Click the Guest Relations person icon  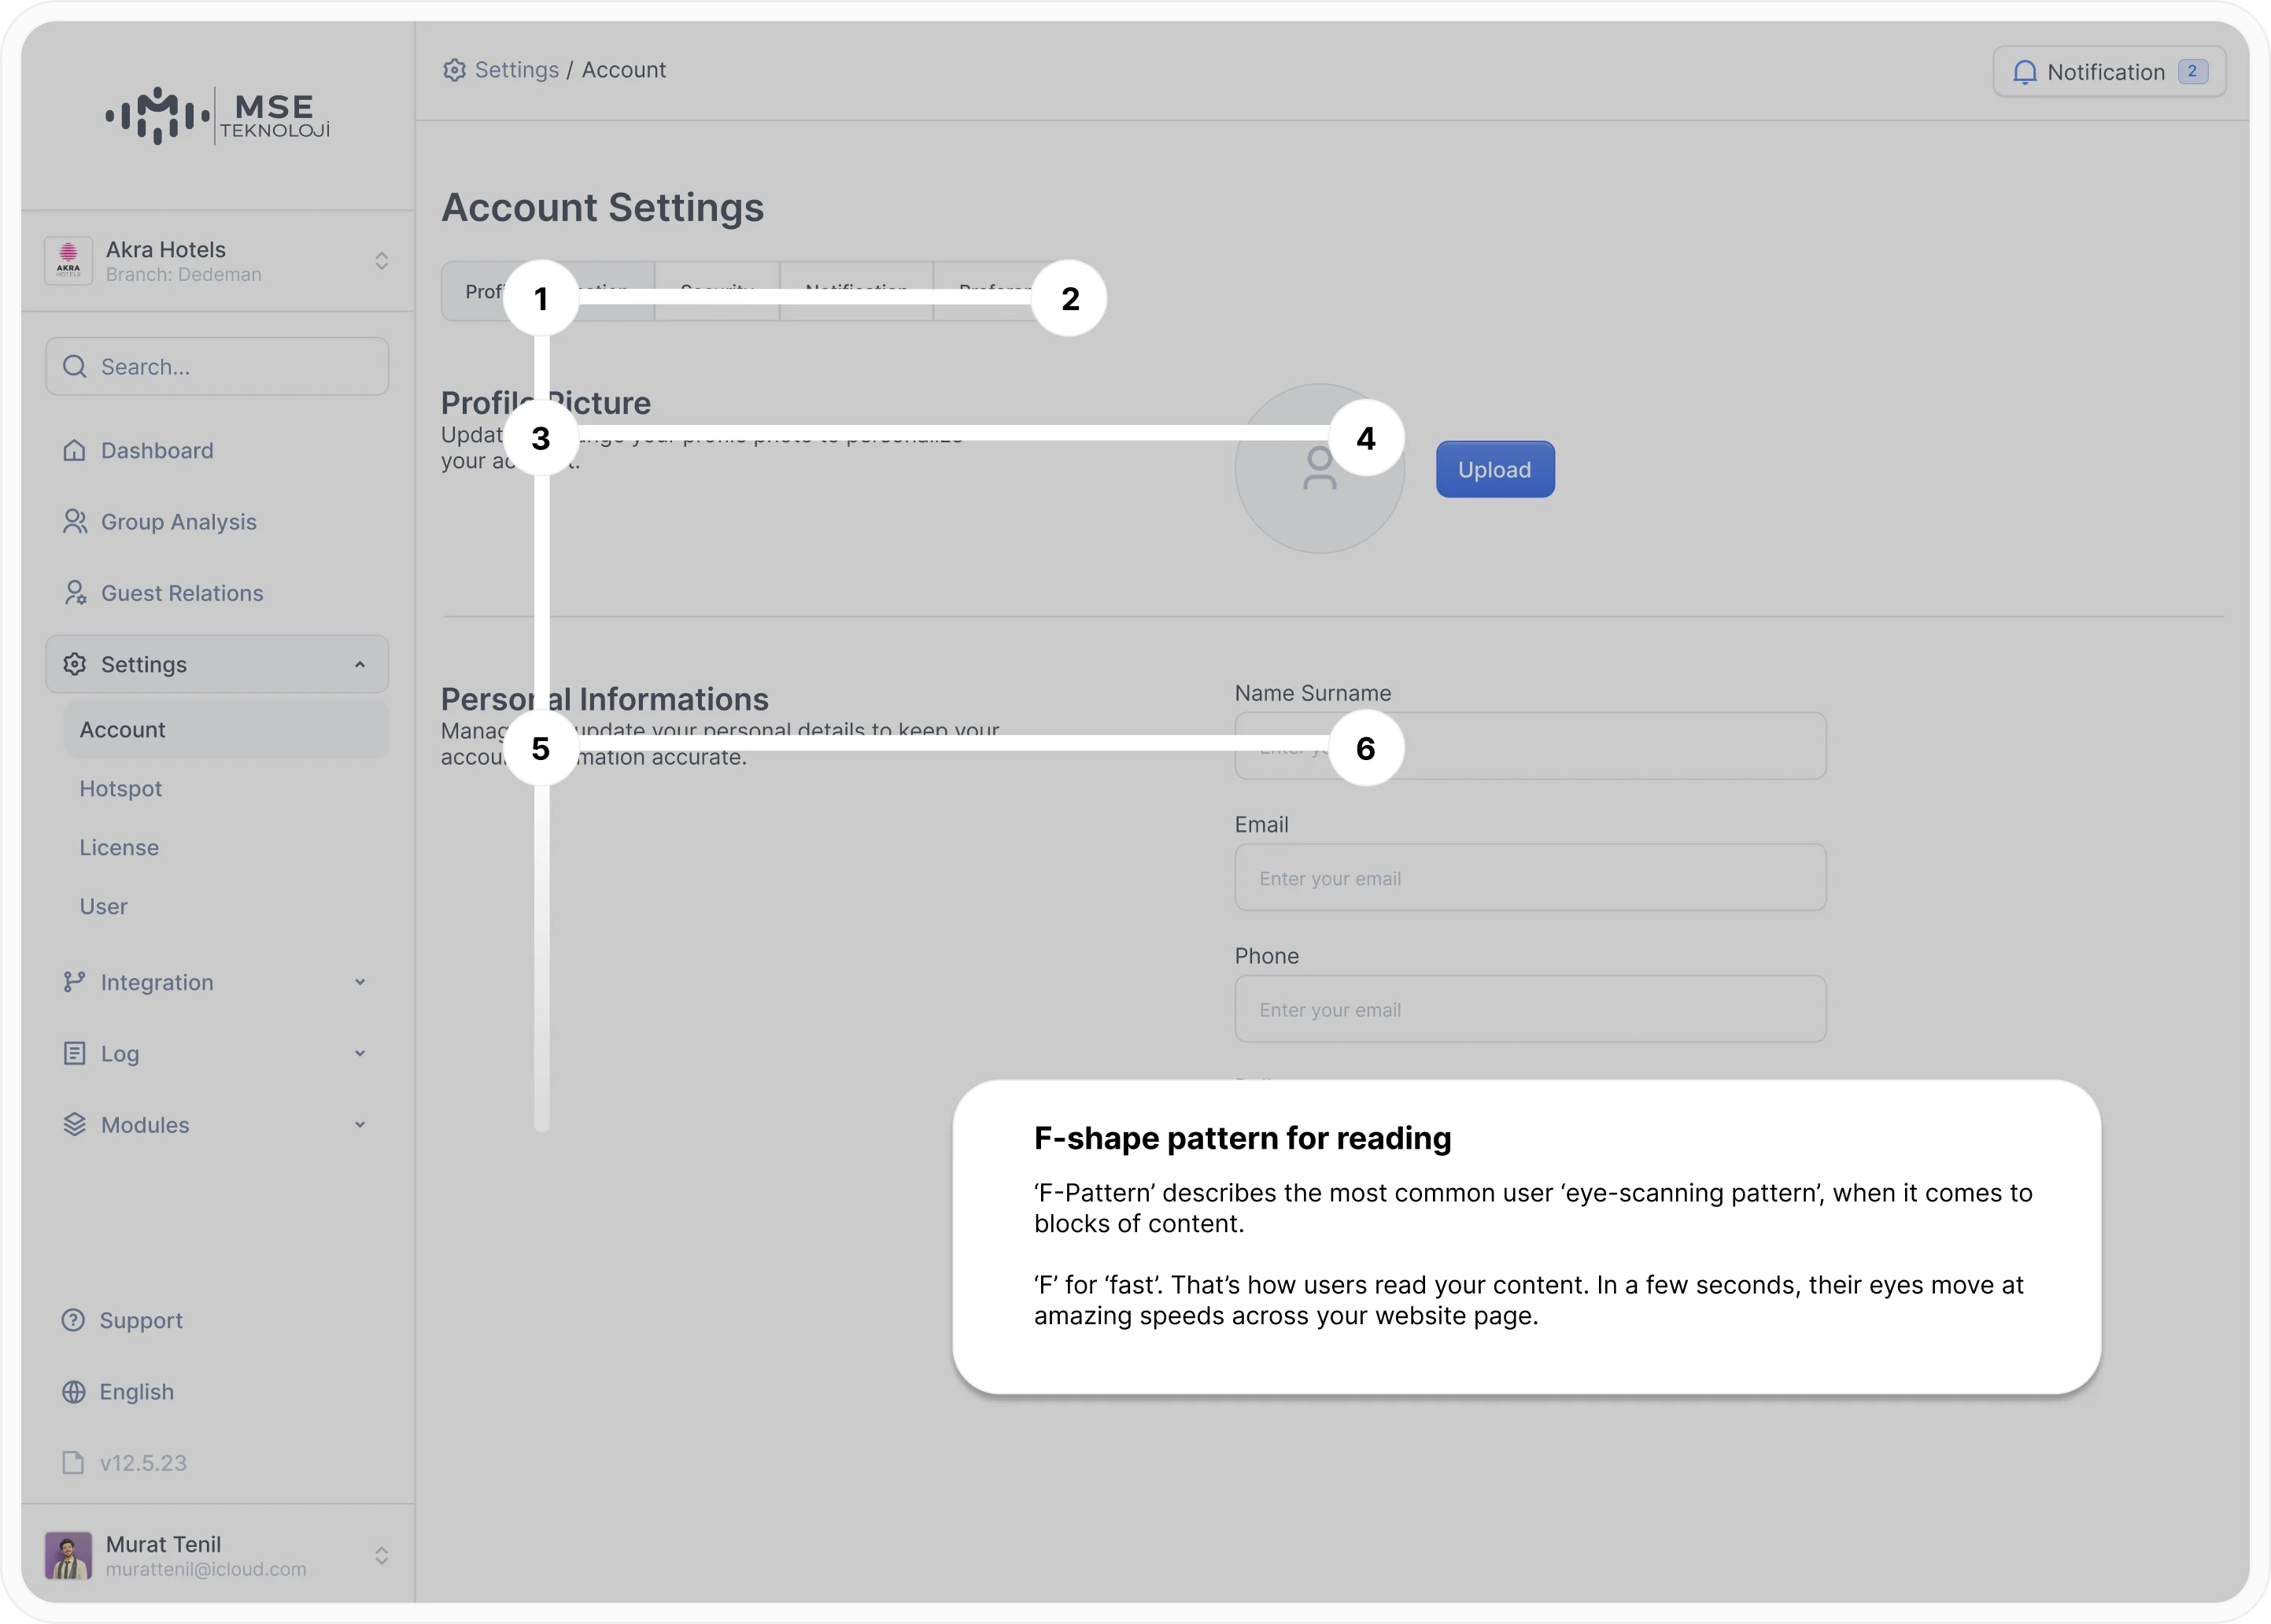click(x=75, y=593)
